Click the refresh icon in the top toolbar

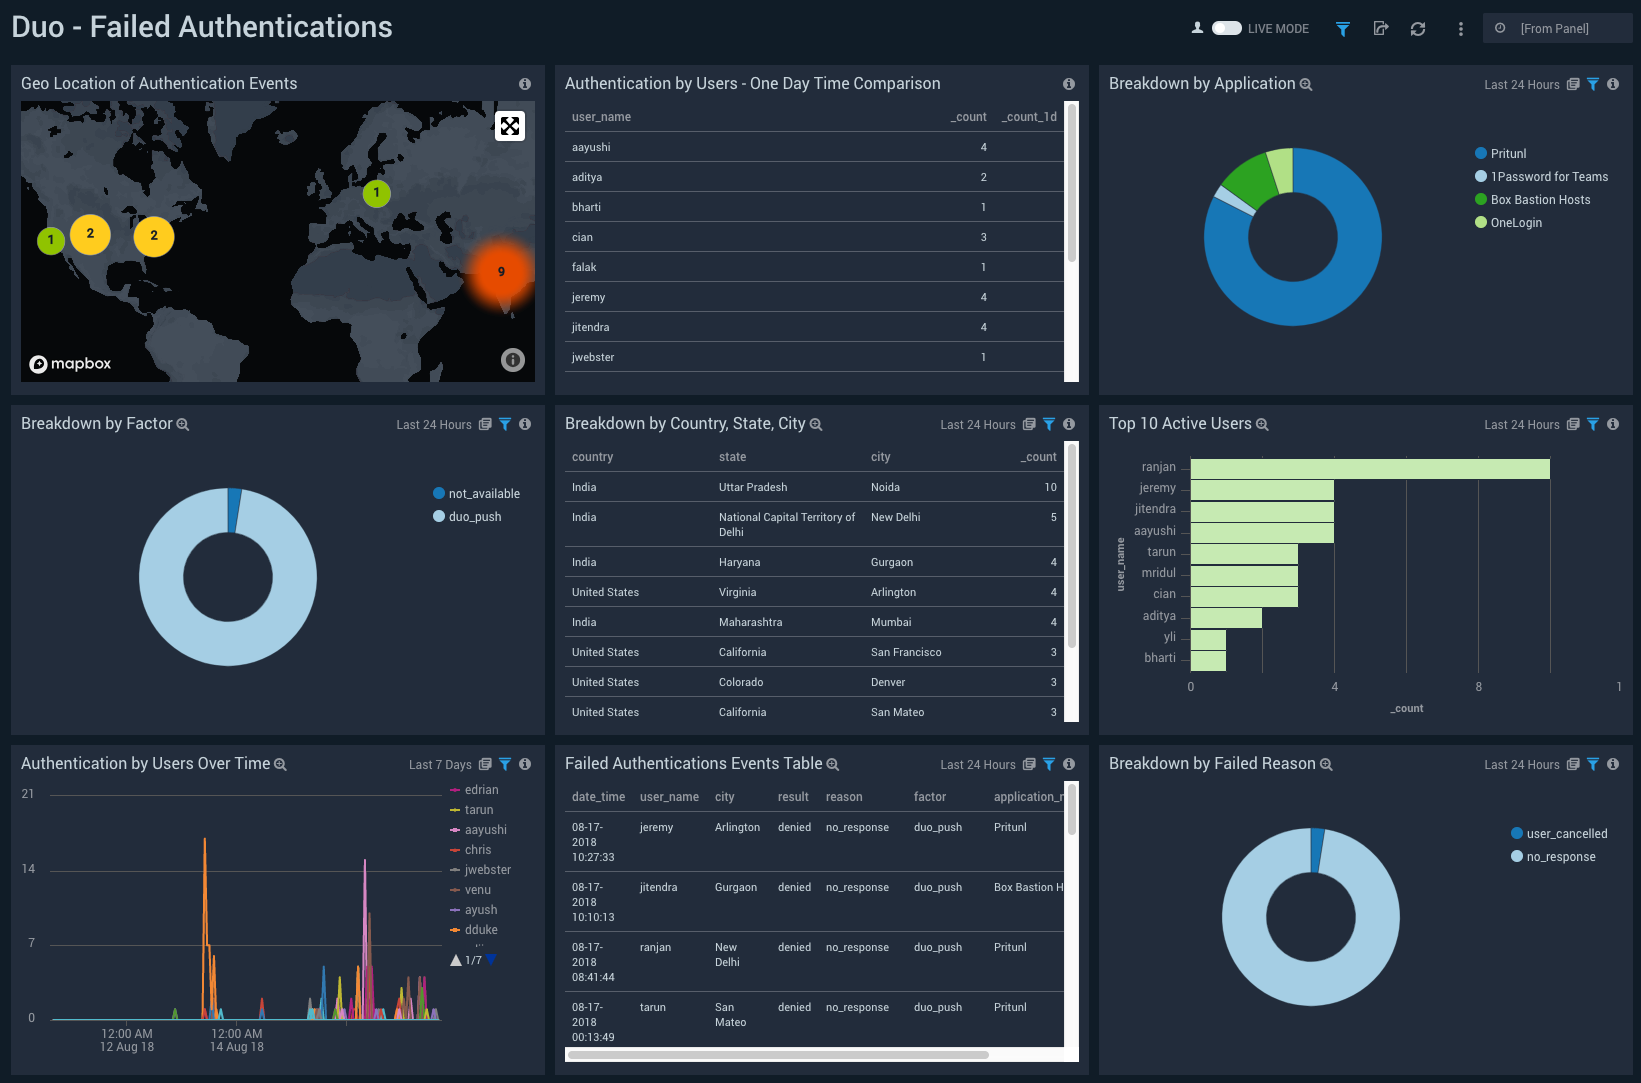tap(1418, 28)
